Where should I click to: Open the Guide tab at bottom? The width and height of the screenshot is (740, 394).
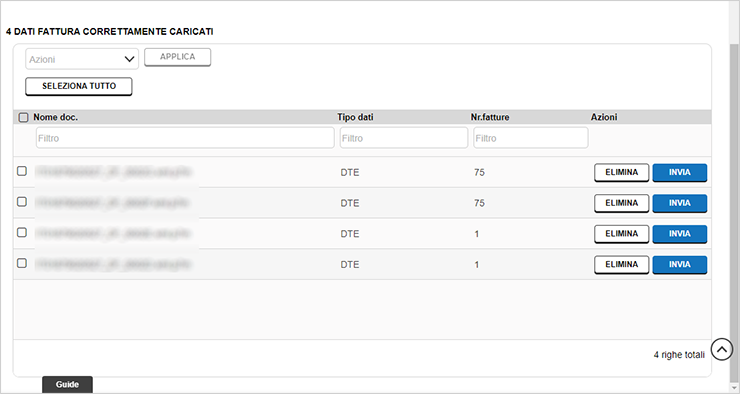67,384
